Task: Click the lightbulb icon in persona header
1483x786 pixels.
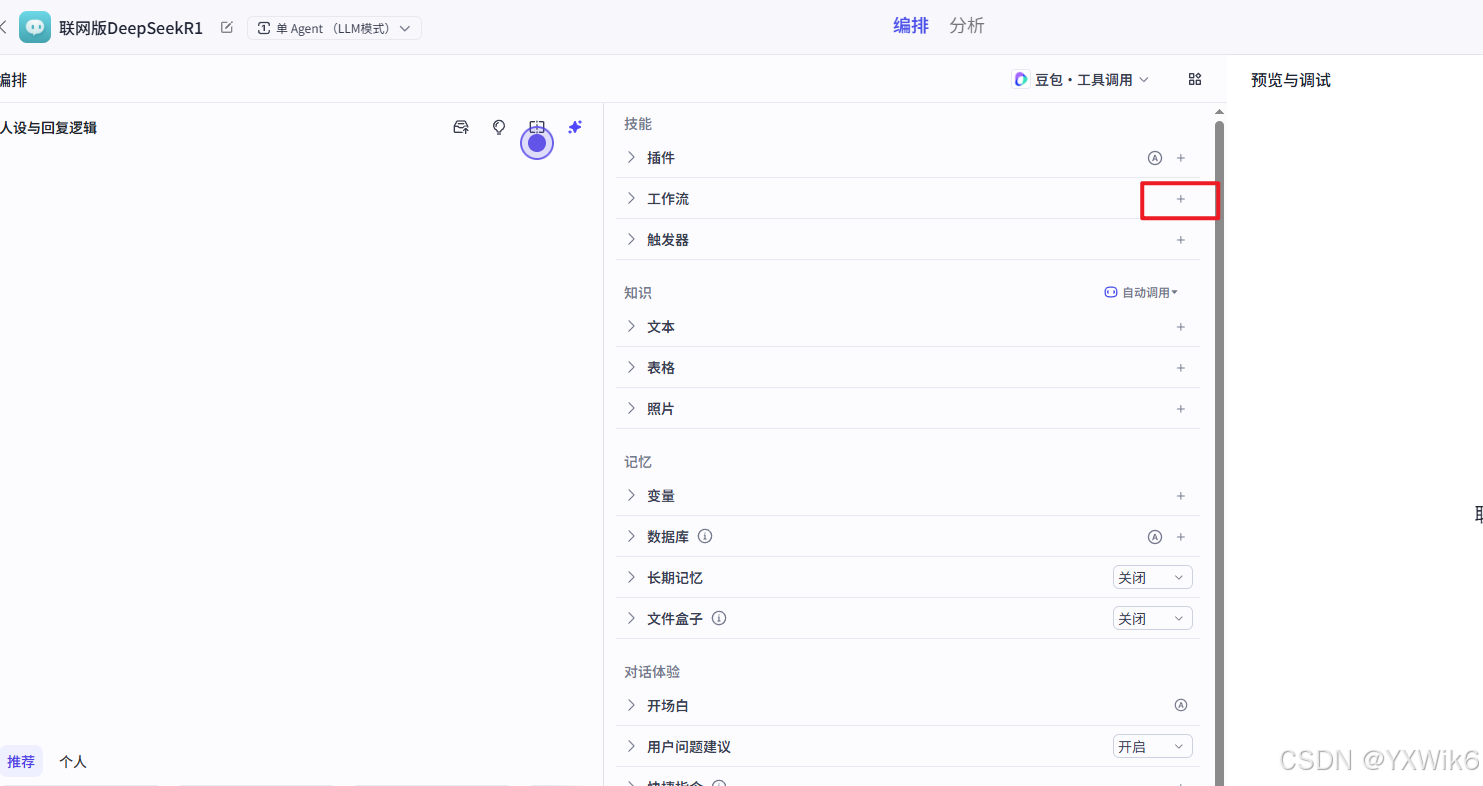Action: 499,127
